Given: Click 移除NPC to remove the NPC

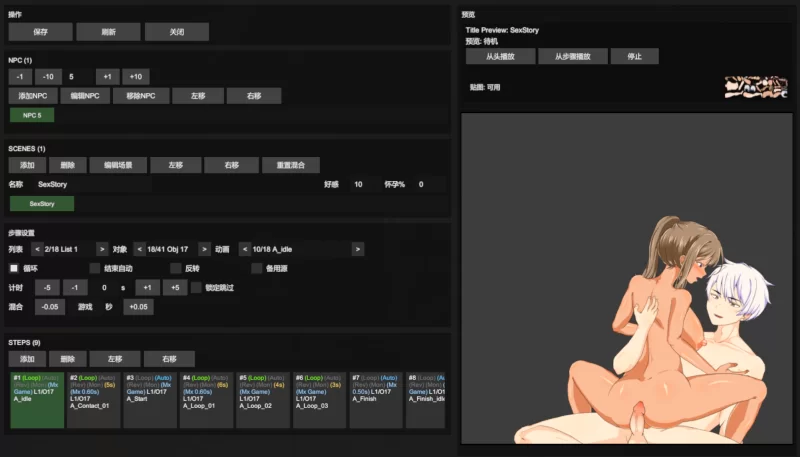Looking at the screenshot, I should coord(141,96).
